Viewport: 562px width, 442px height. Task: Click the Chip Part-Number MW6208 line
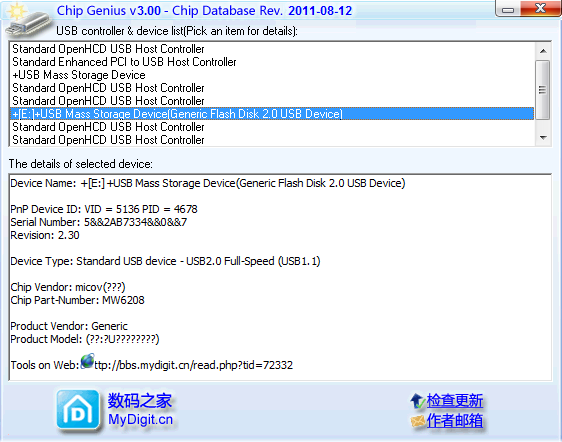coord(77,300)
